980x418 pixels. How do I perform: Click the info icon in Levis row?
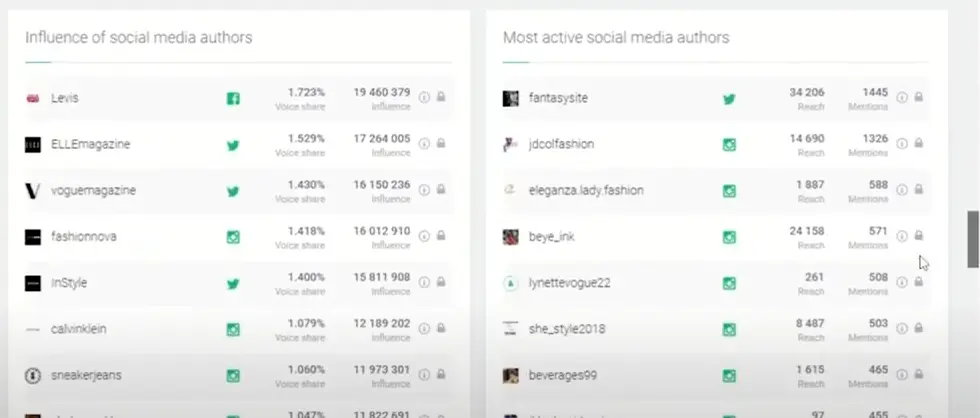pos(424,98)
